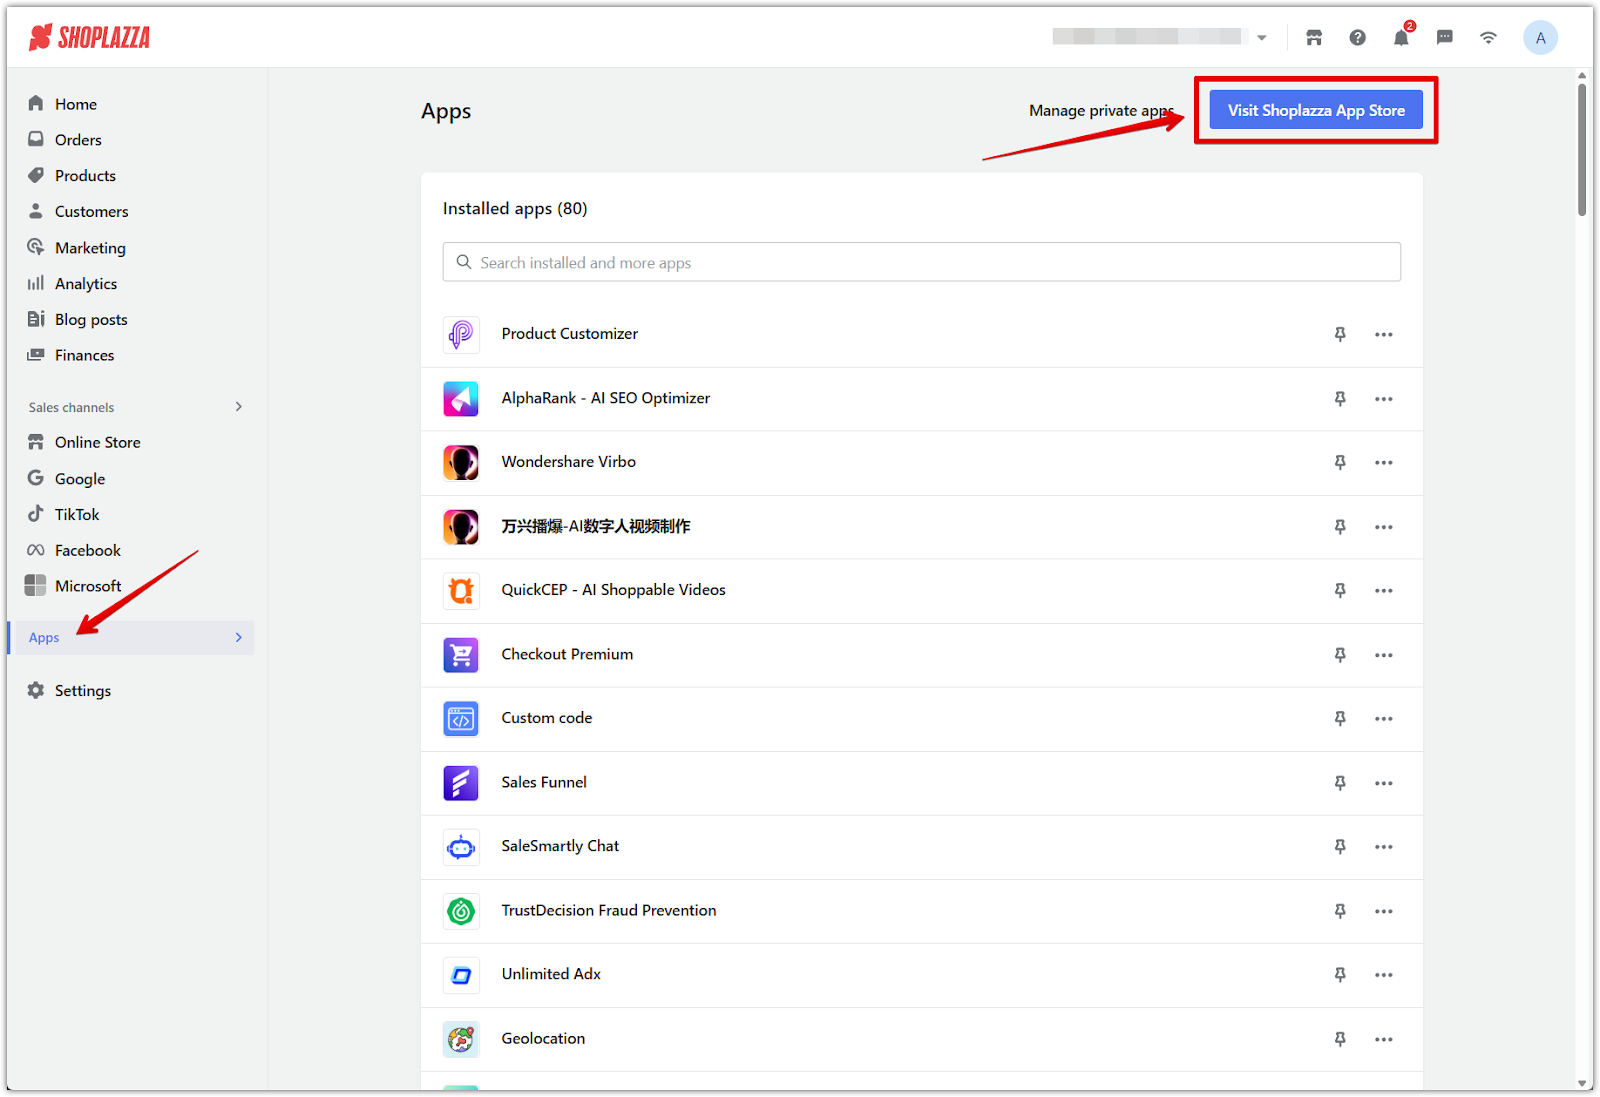This screenshot has height=1097, width=1600.
Task: Open the Geolocation app icon
Action: click(461, 1039)
